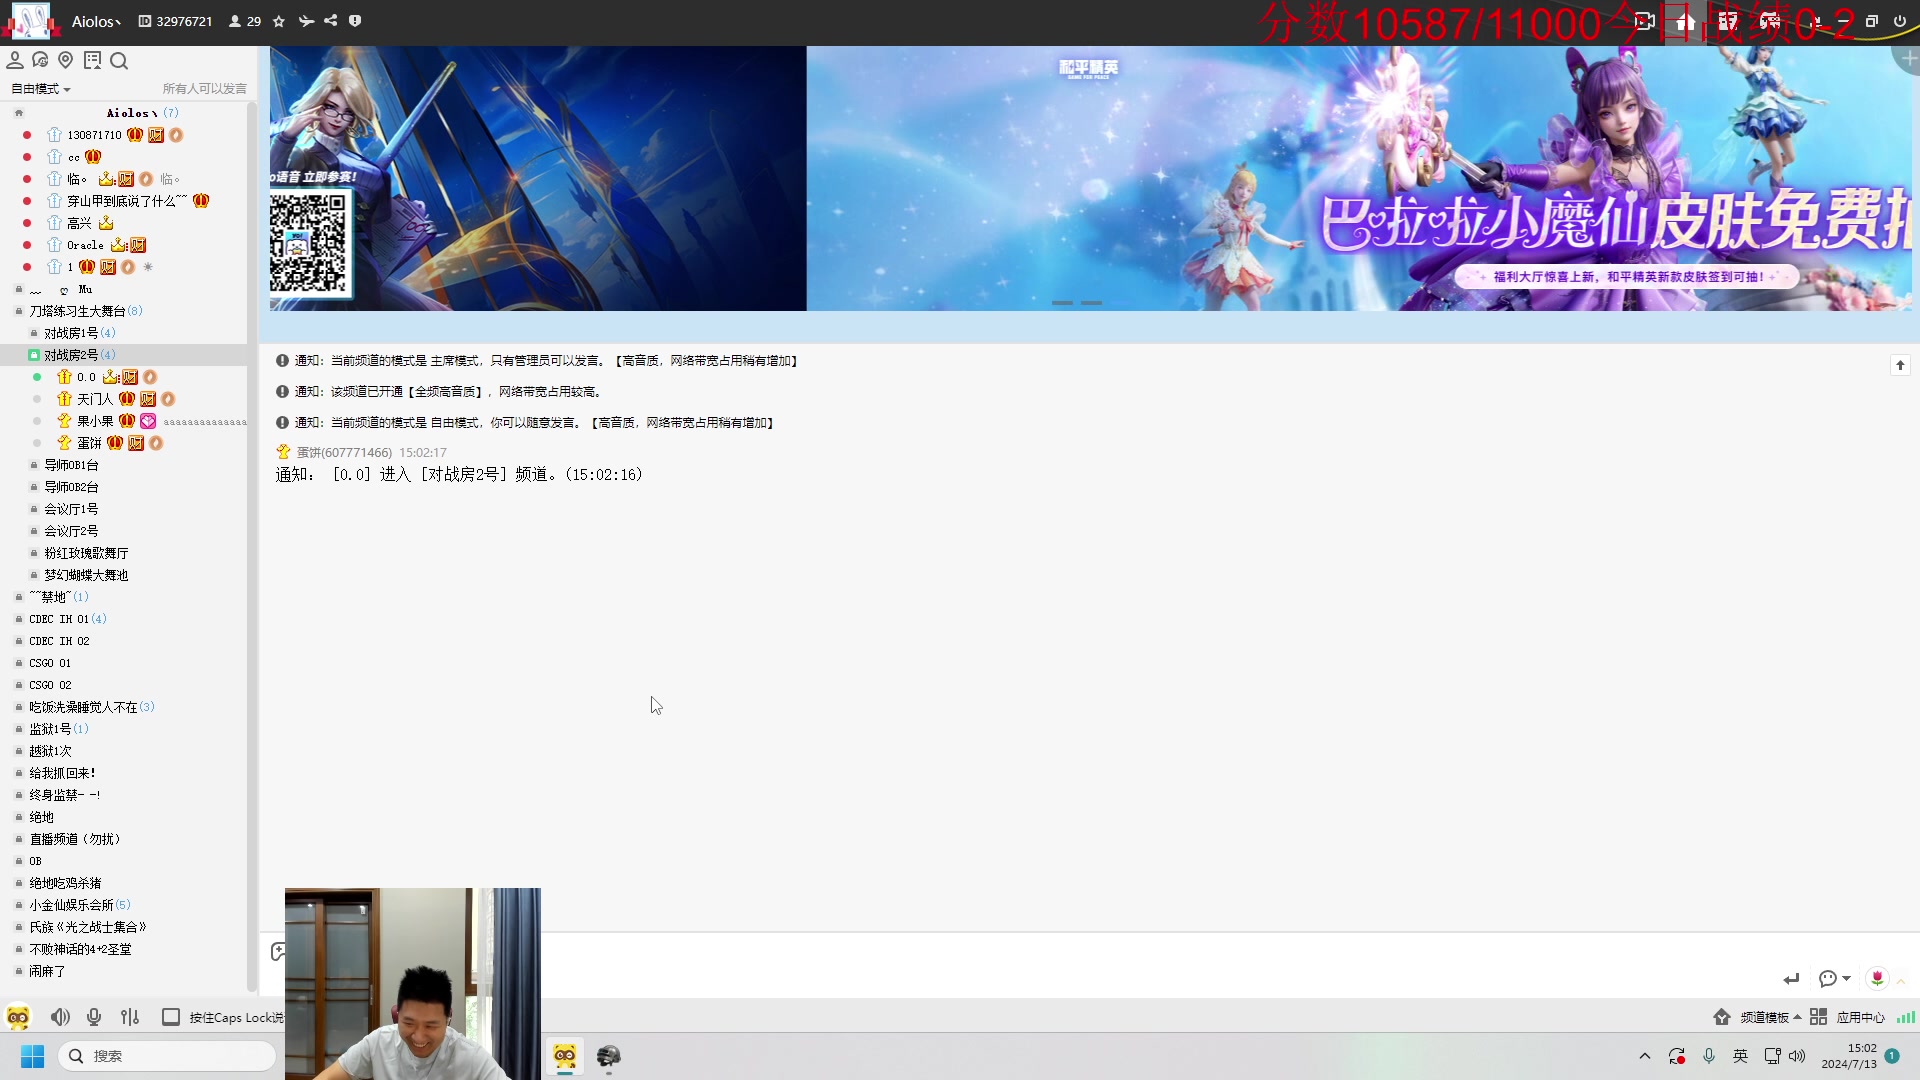Viewport: 1920px width, 1080px height.
Task: Open the chat history bubble icon in sidebar
Action: pos(40,61)
